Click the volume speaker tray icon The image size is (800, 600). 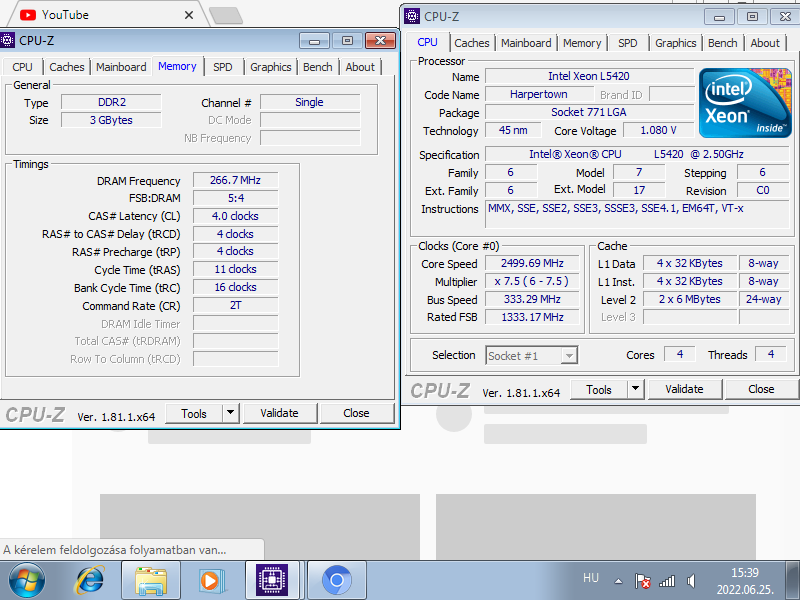pos(691,581)
